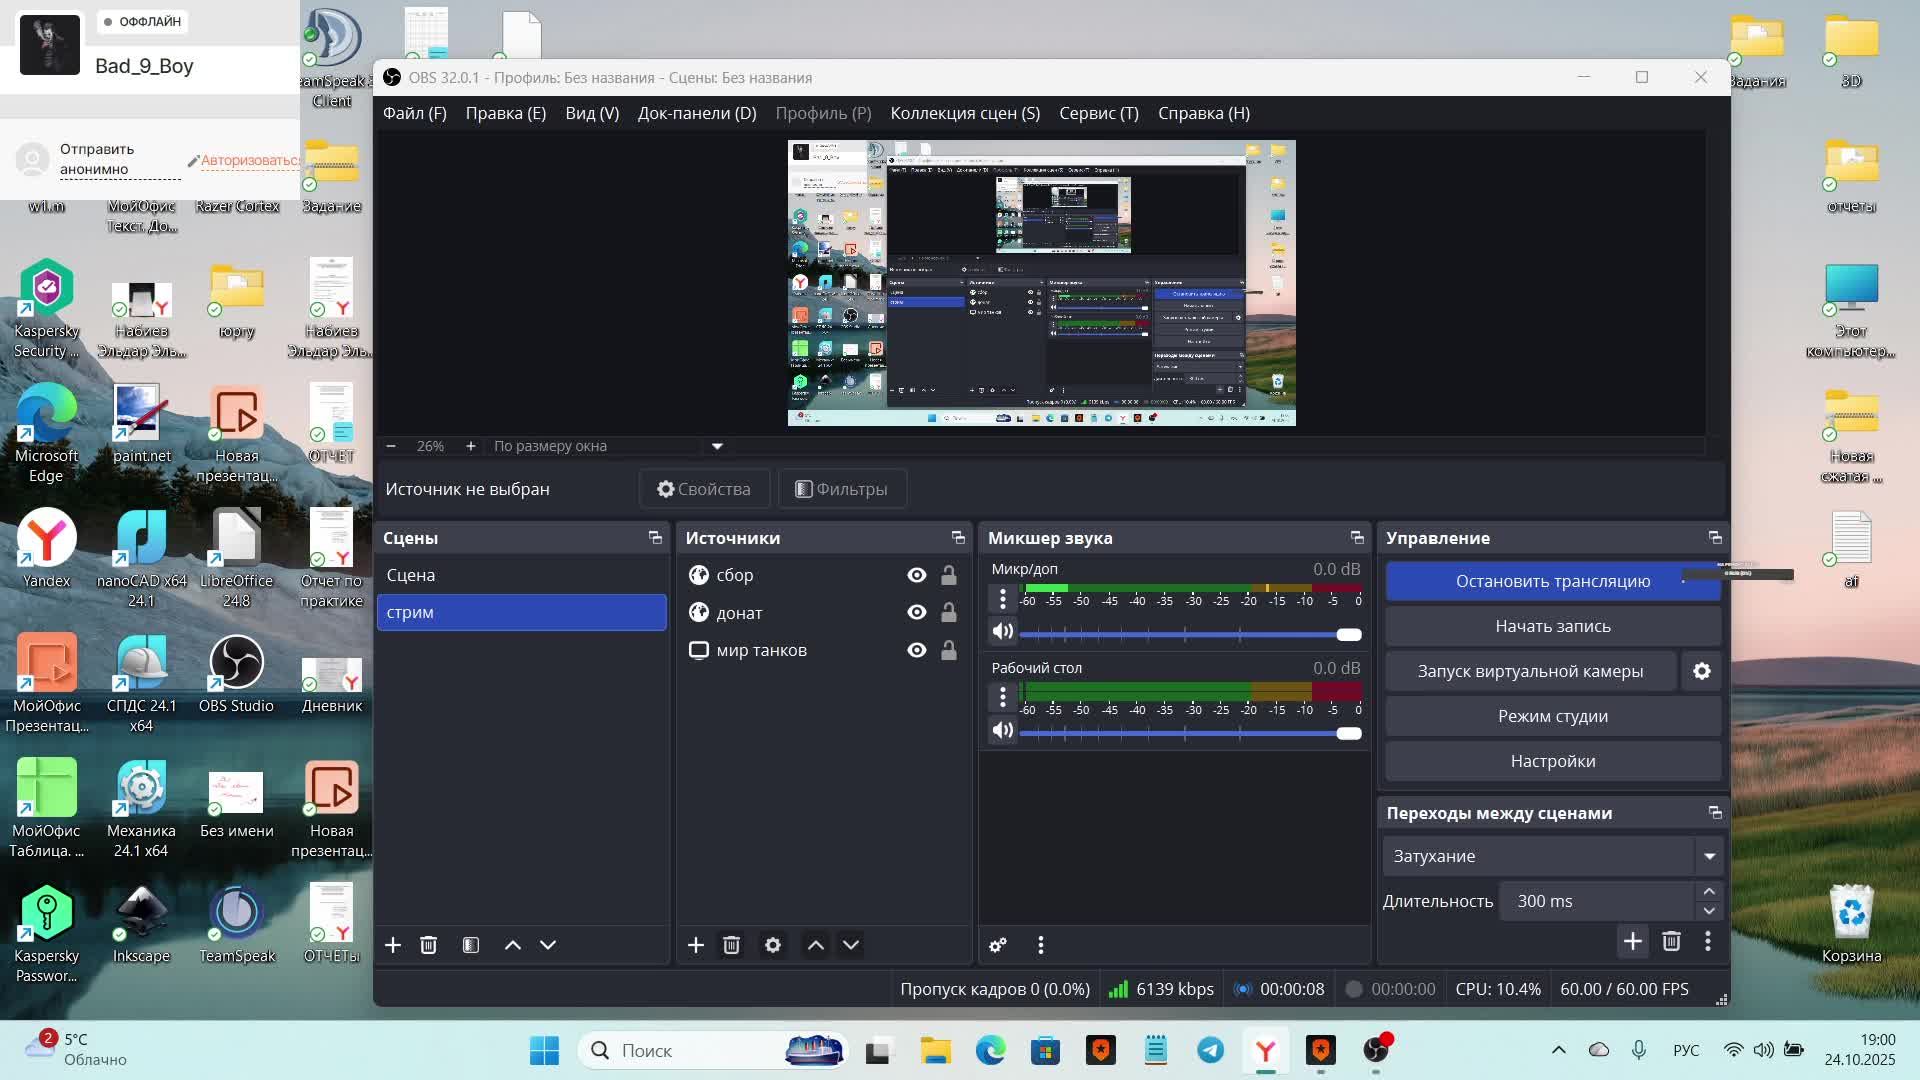This screenshot has width=1920, height=1080.
Task: Toggle visibility of мир танков source
Action: (x=916, y=650)
